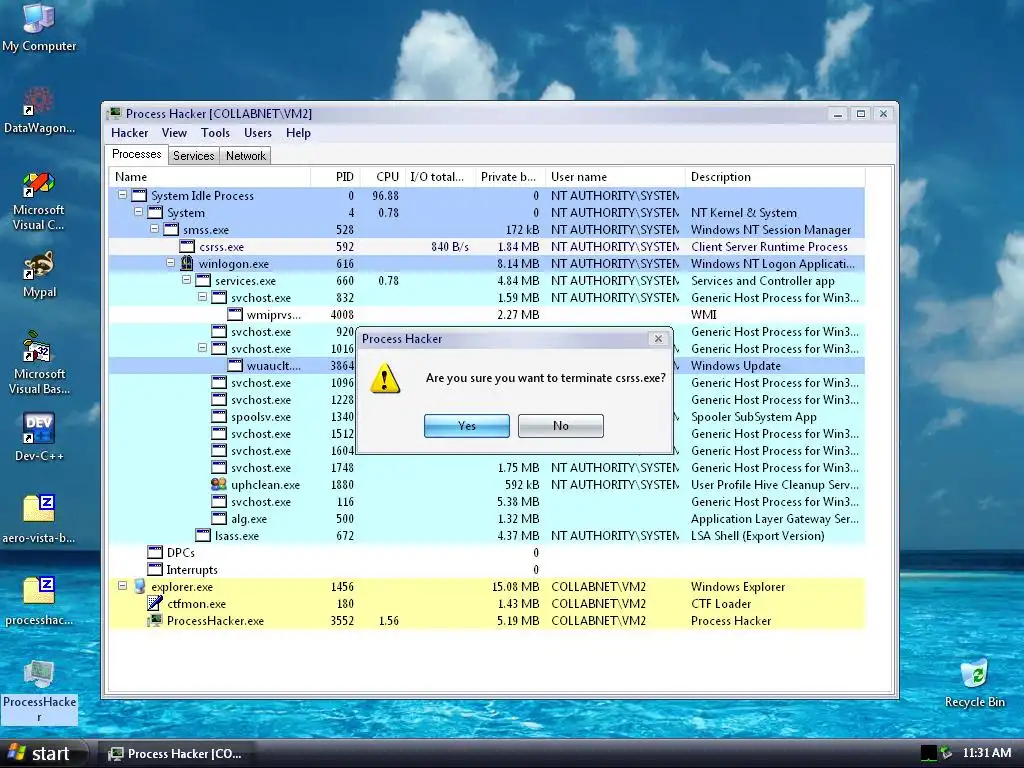Select the processhacker zip archive icon
The image size is (1024, 768).
(x=39, y=601)
